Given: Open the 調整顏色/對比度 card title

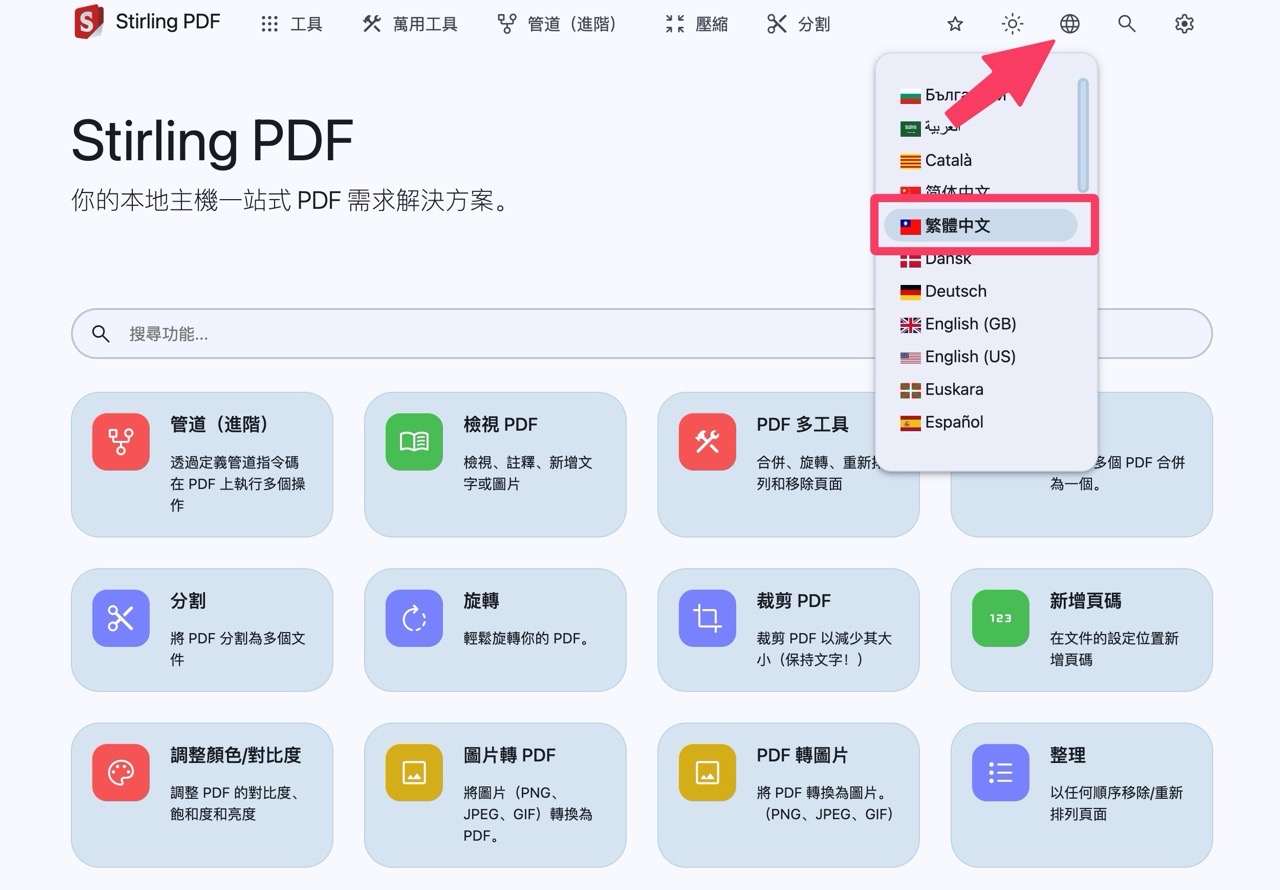Looking at the screenshot, I should pos(236,756).
